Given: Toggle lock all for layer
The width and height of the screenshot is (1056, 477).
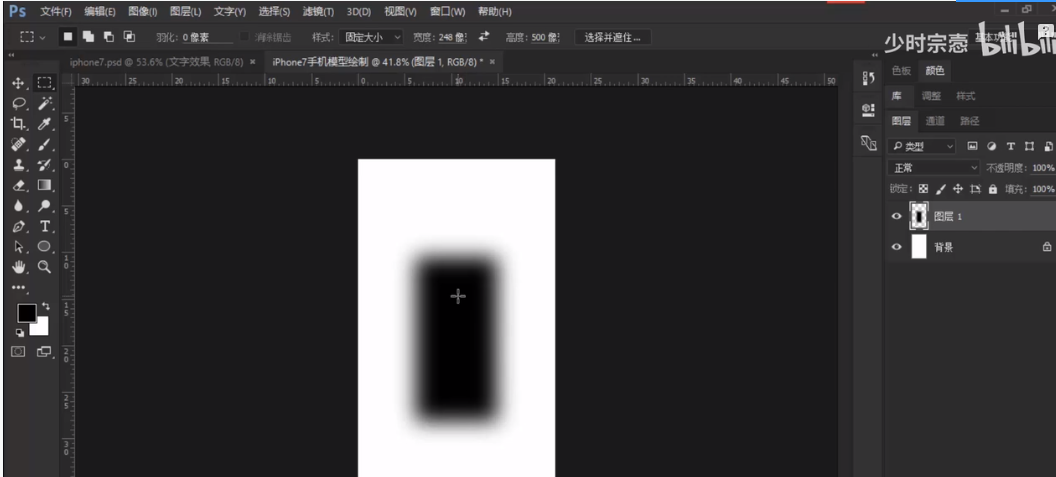Looking at the screenshot, I should coord(992,189).
